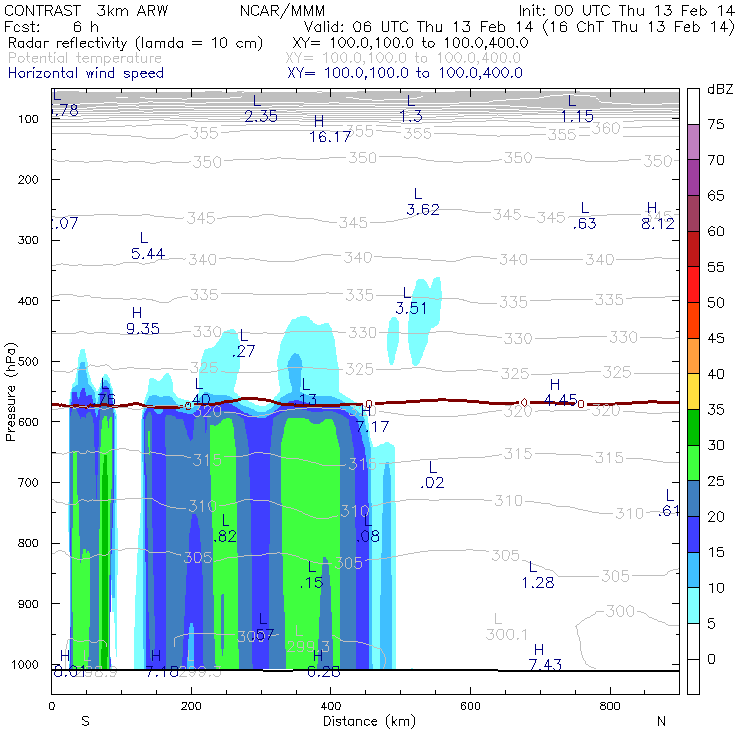Click the steel blue 20-25 dBZ swatch

(693, 498)
